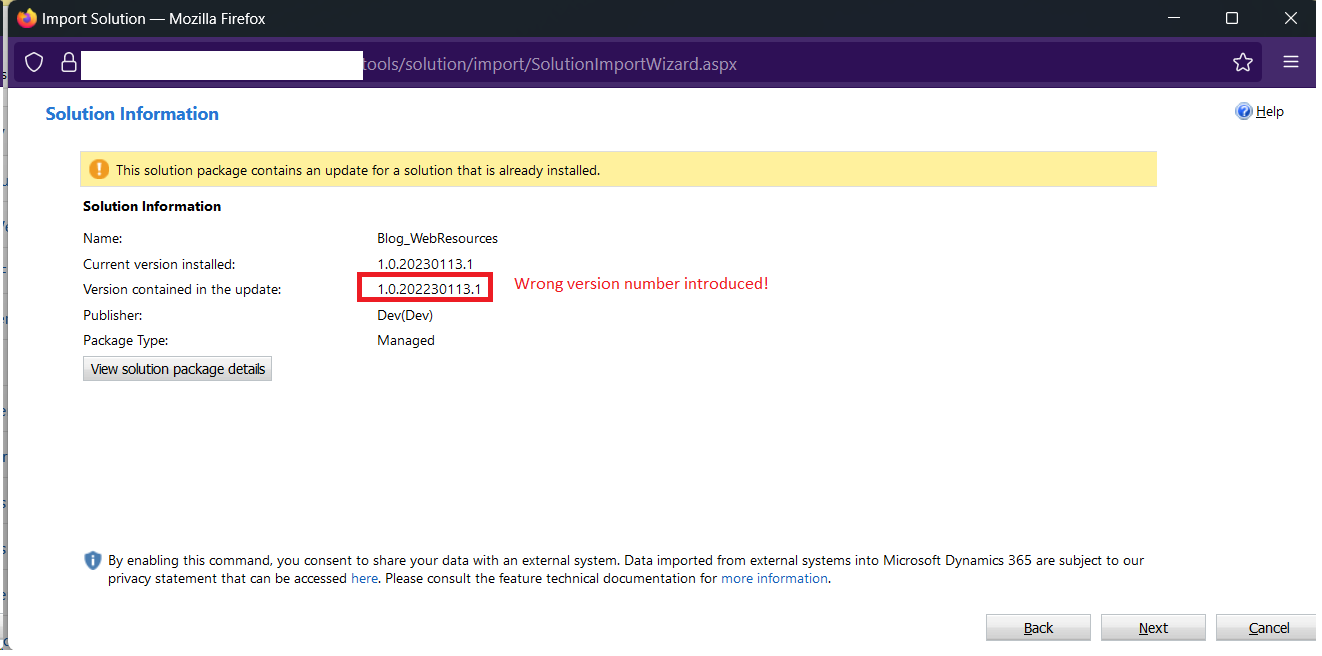Maximize the Firefox window
This screenshot has width=1322, height=656.
[x=1232, y=18]
